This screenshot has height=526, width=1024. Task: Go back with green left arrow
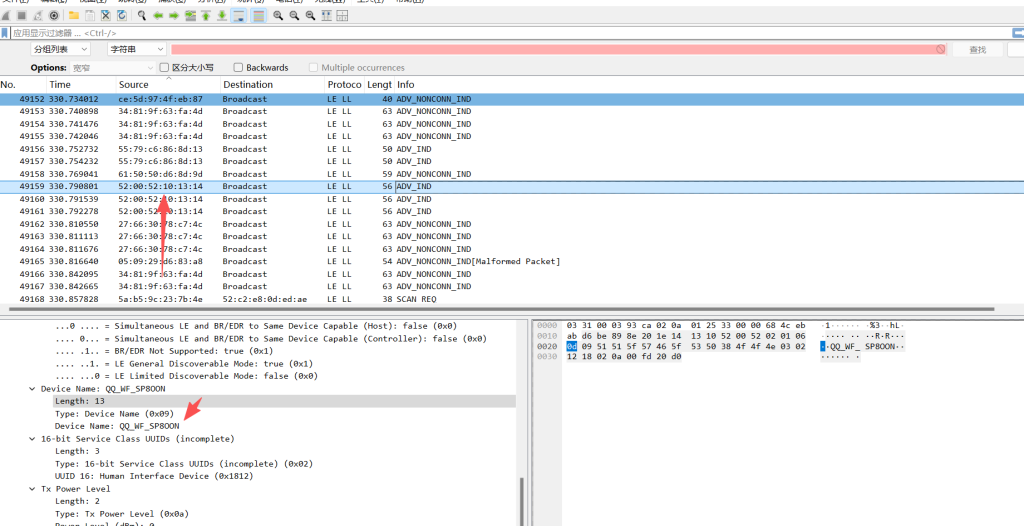pyautogui.click(x=158, y=16)
